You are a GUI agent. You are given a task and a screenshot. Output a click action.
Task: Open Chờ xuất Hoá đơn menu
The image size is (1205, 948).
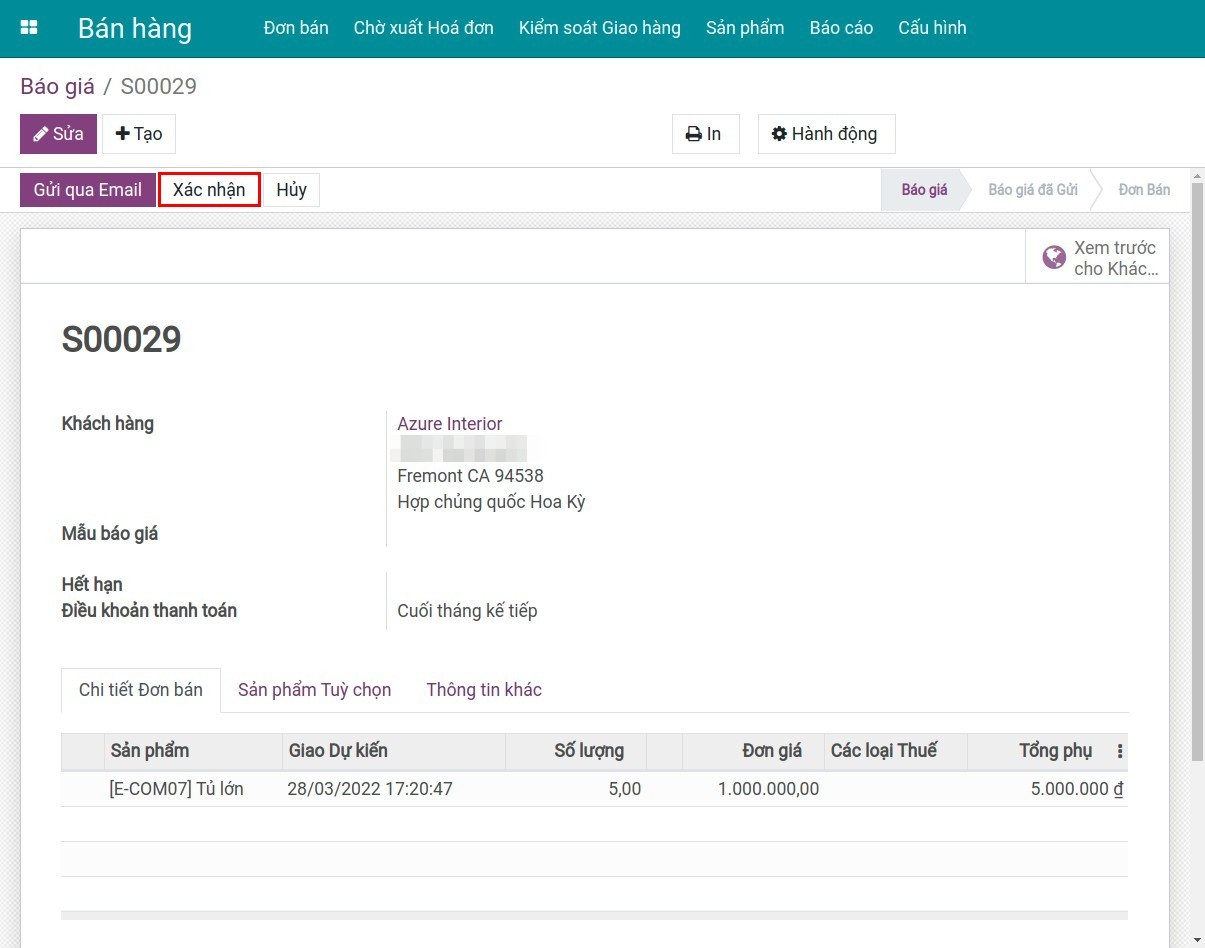tap(424, 28)
